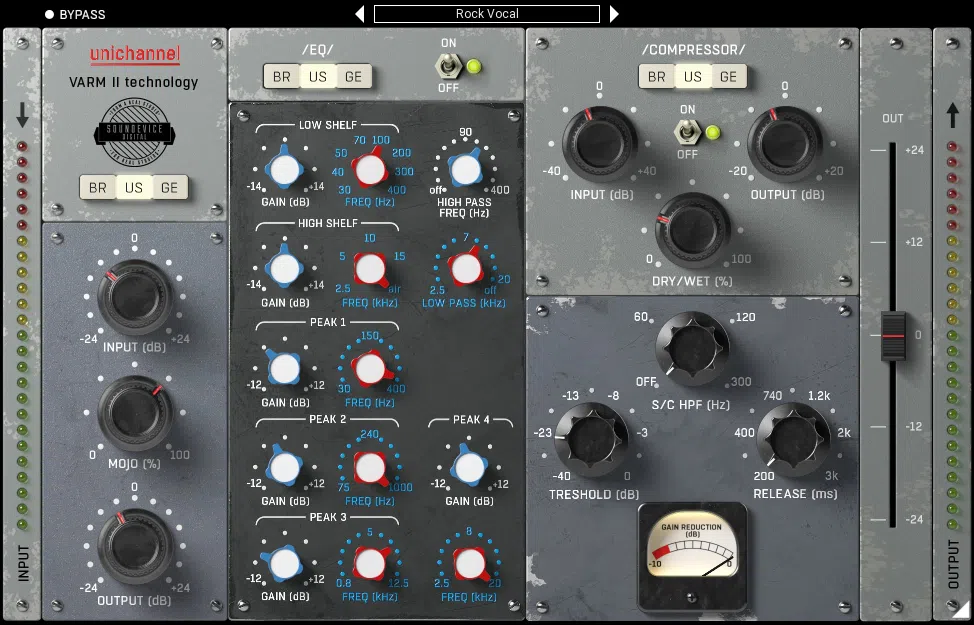Image resolution: width=974 pixels, height=625 pixels.
Task: Go to next preset with right arrow
Action: click(614, 14)
